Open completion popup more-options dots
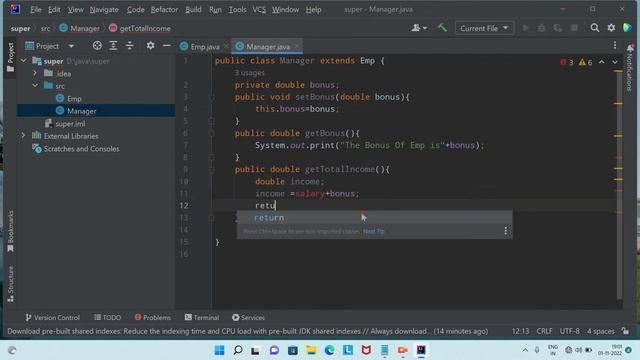Viewport: 640px width, 360px height. [x=505, y=231]
